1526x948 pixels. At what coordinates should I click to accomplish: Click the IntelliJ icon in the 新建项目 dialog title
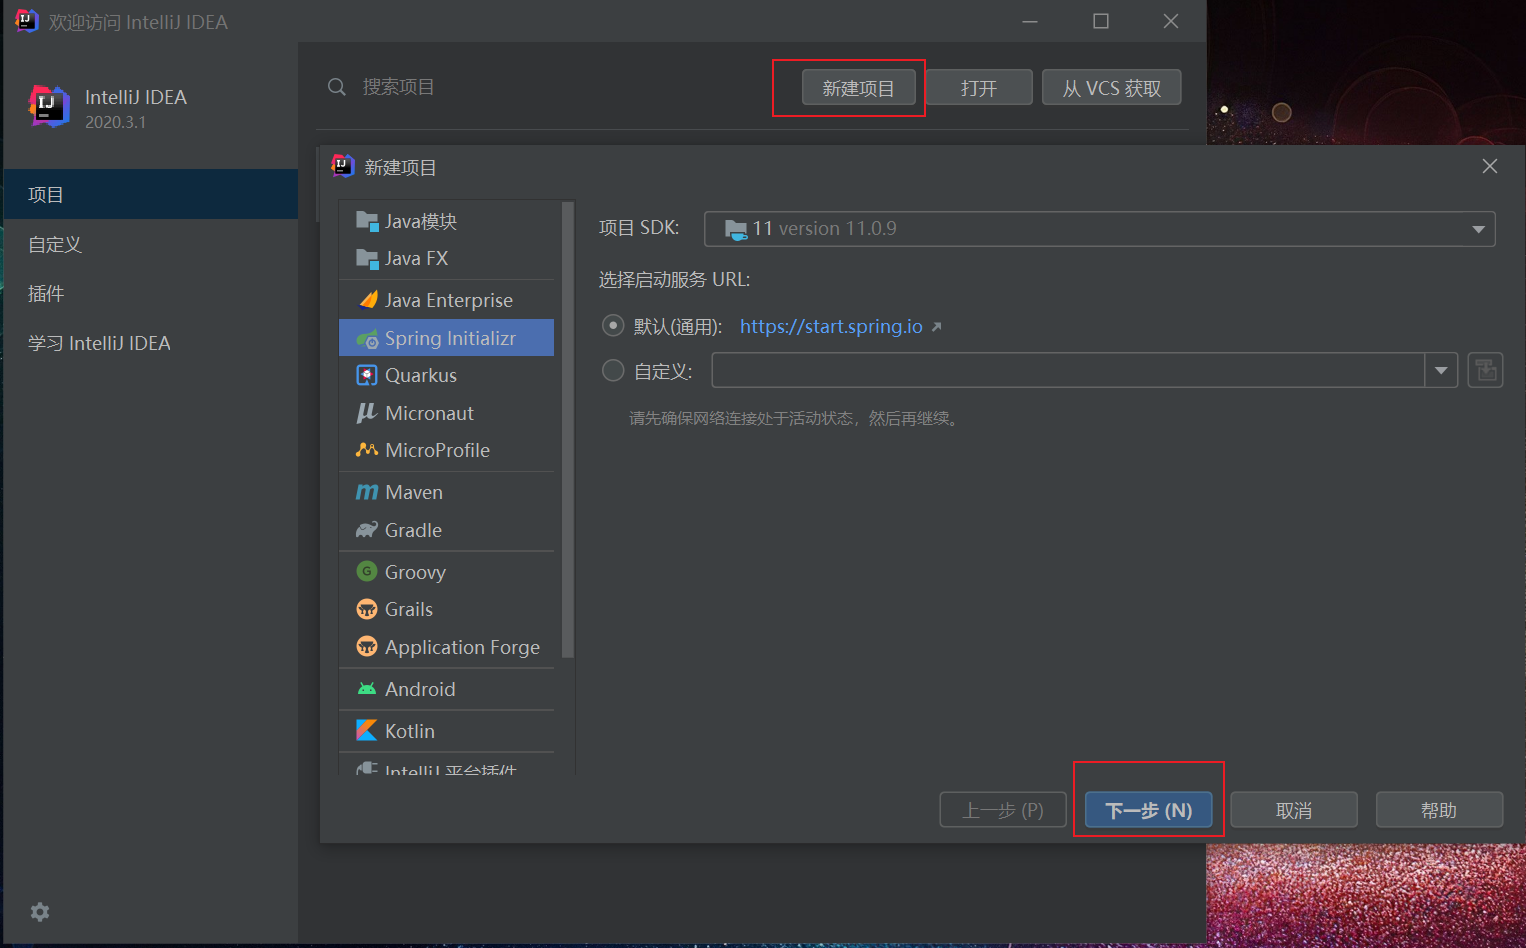pyautogui.click(x=343, y=166)
